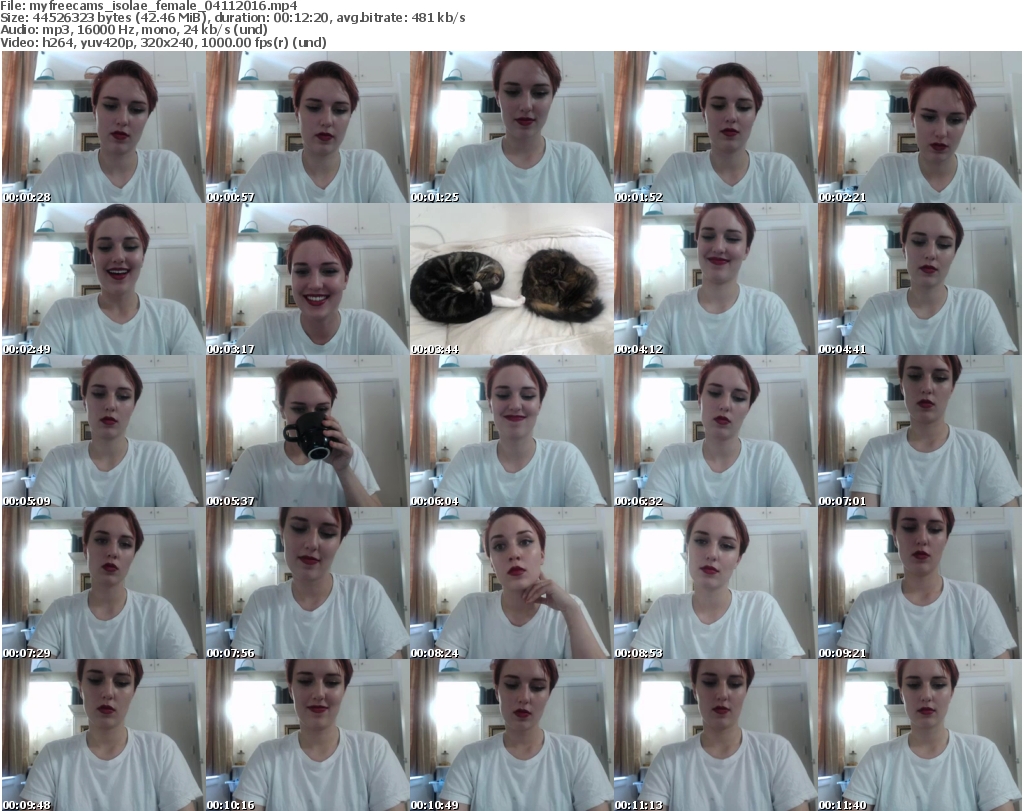The height and width of the screenshot is (811, 1024).
Task: Open the frame at 00:09:48
Action: click(x=103, y=735)
